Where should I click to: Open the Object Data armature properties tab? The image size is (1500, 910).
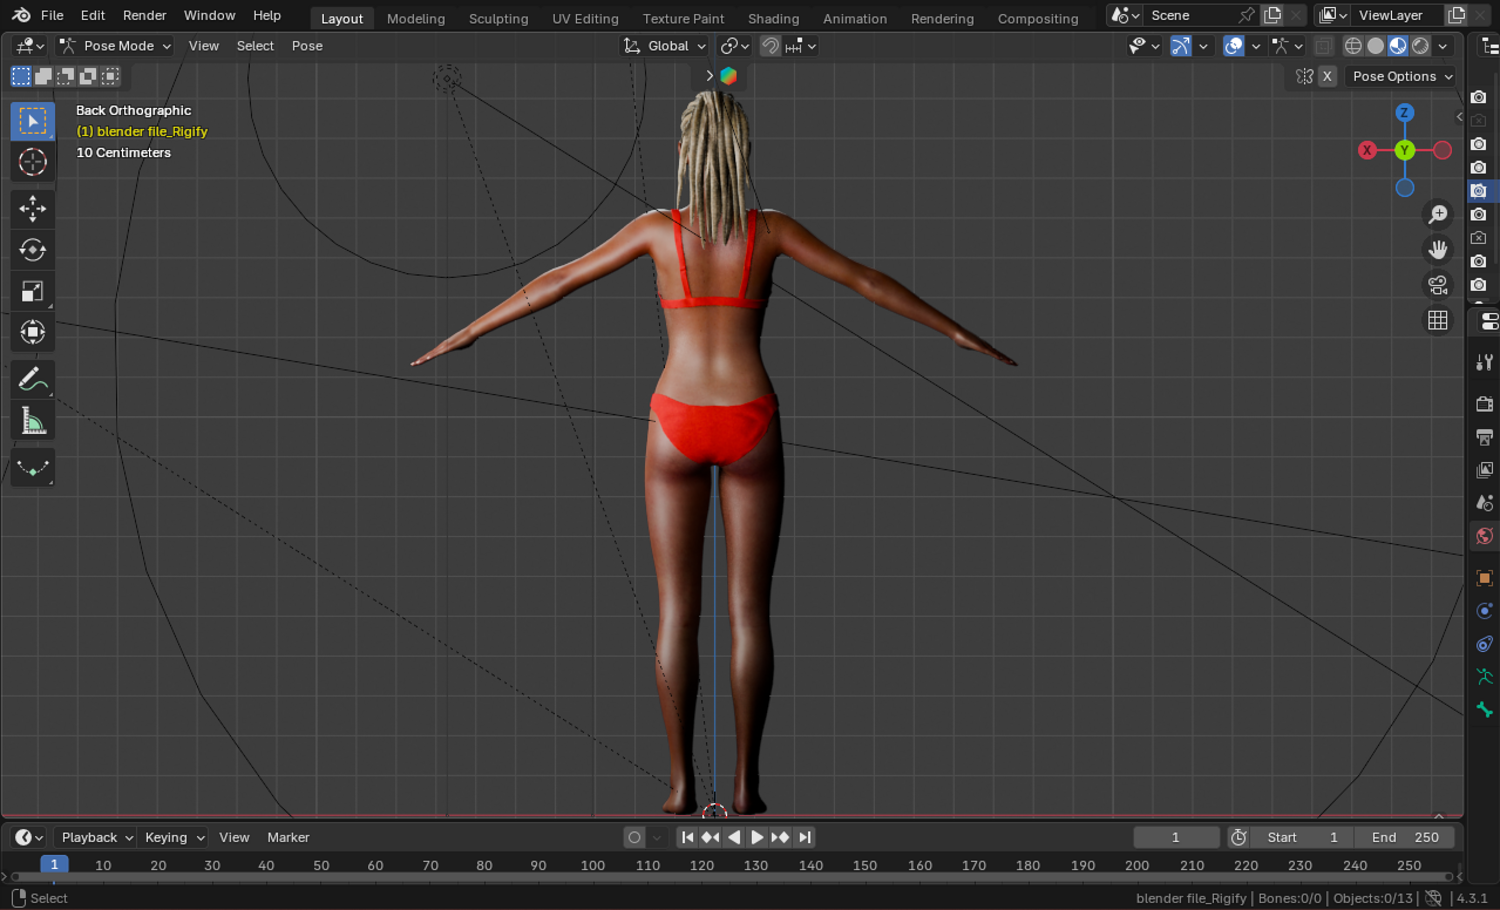(x=1485, y=677)
